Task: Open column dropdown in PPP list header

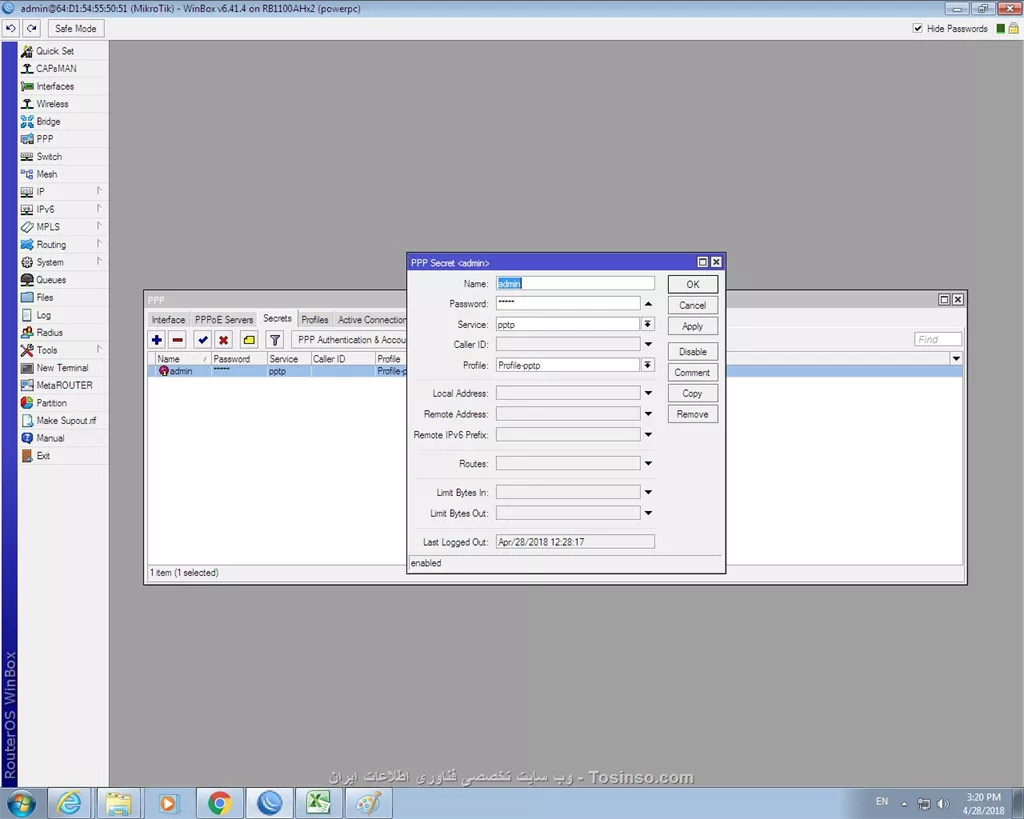Action: (956, 359)
